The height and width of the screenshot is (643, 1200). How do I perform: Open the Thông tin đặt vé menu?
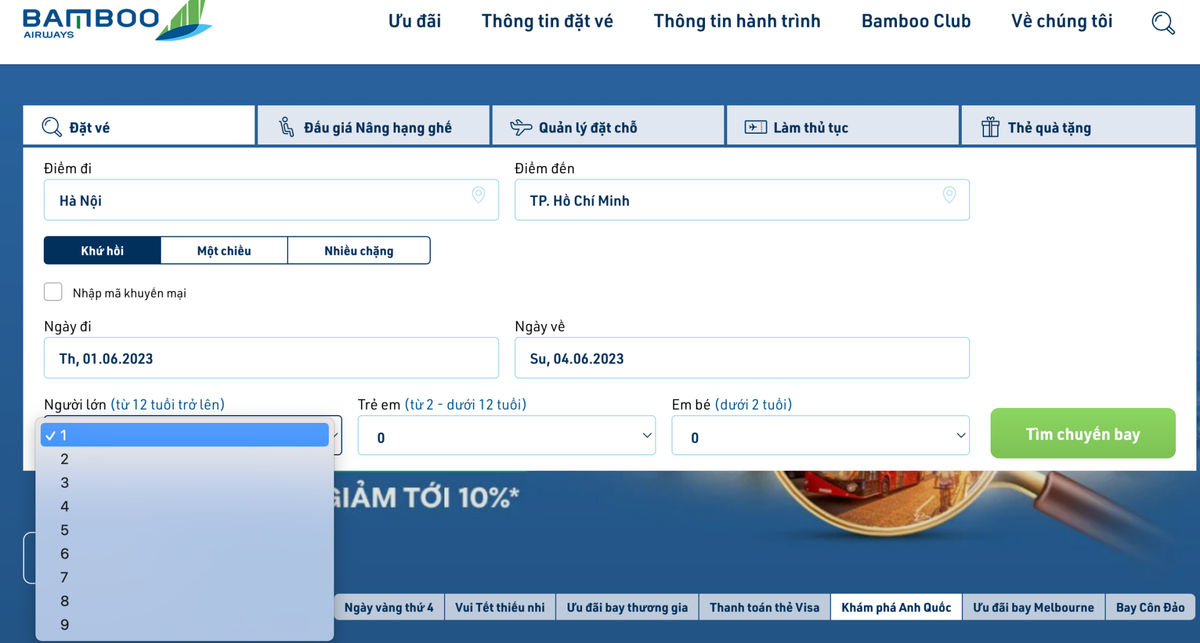547,21
